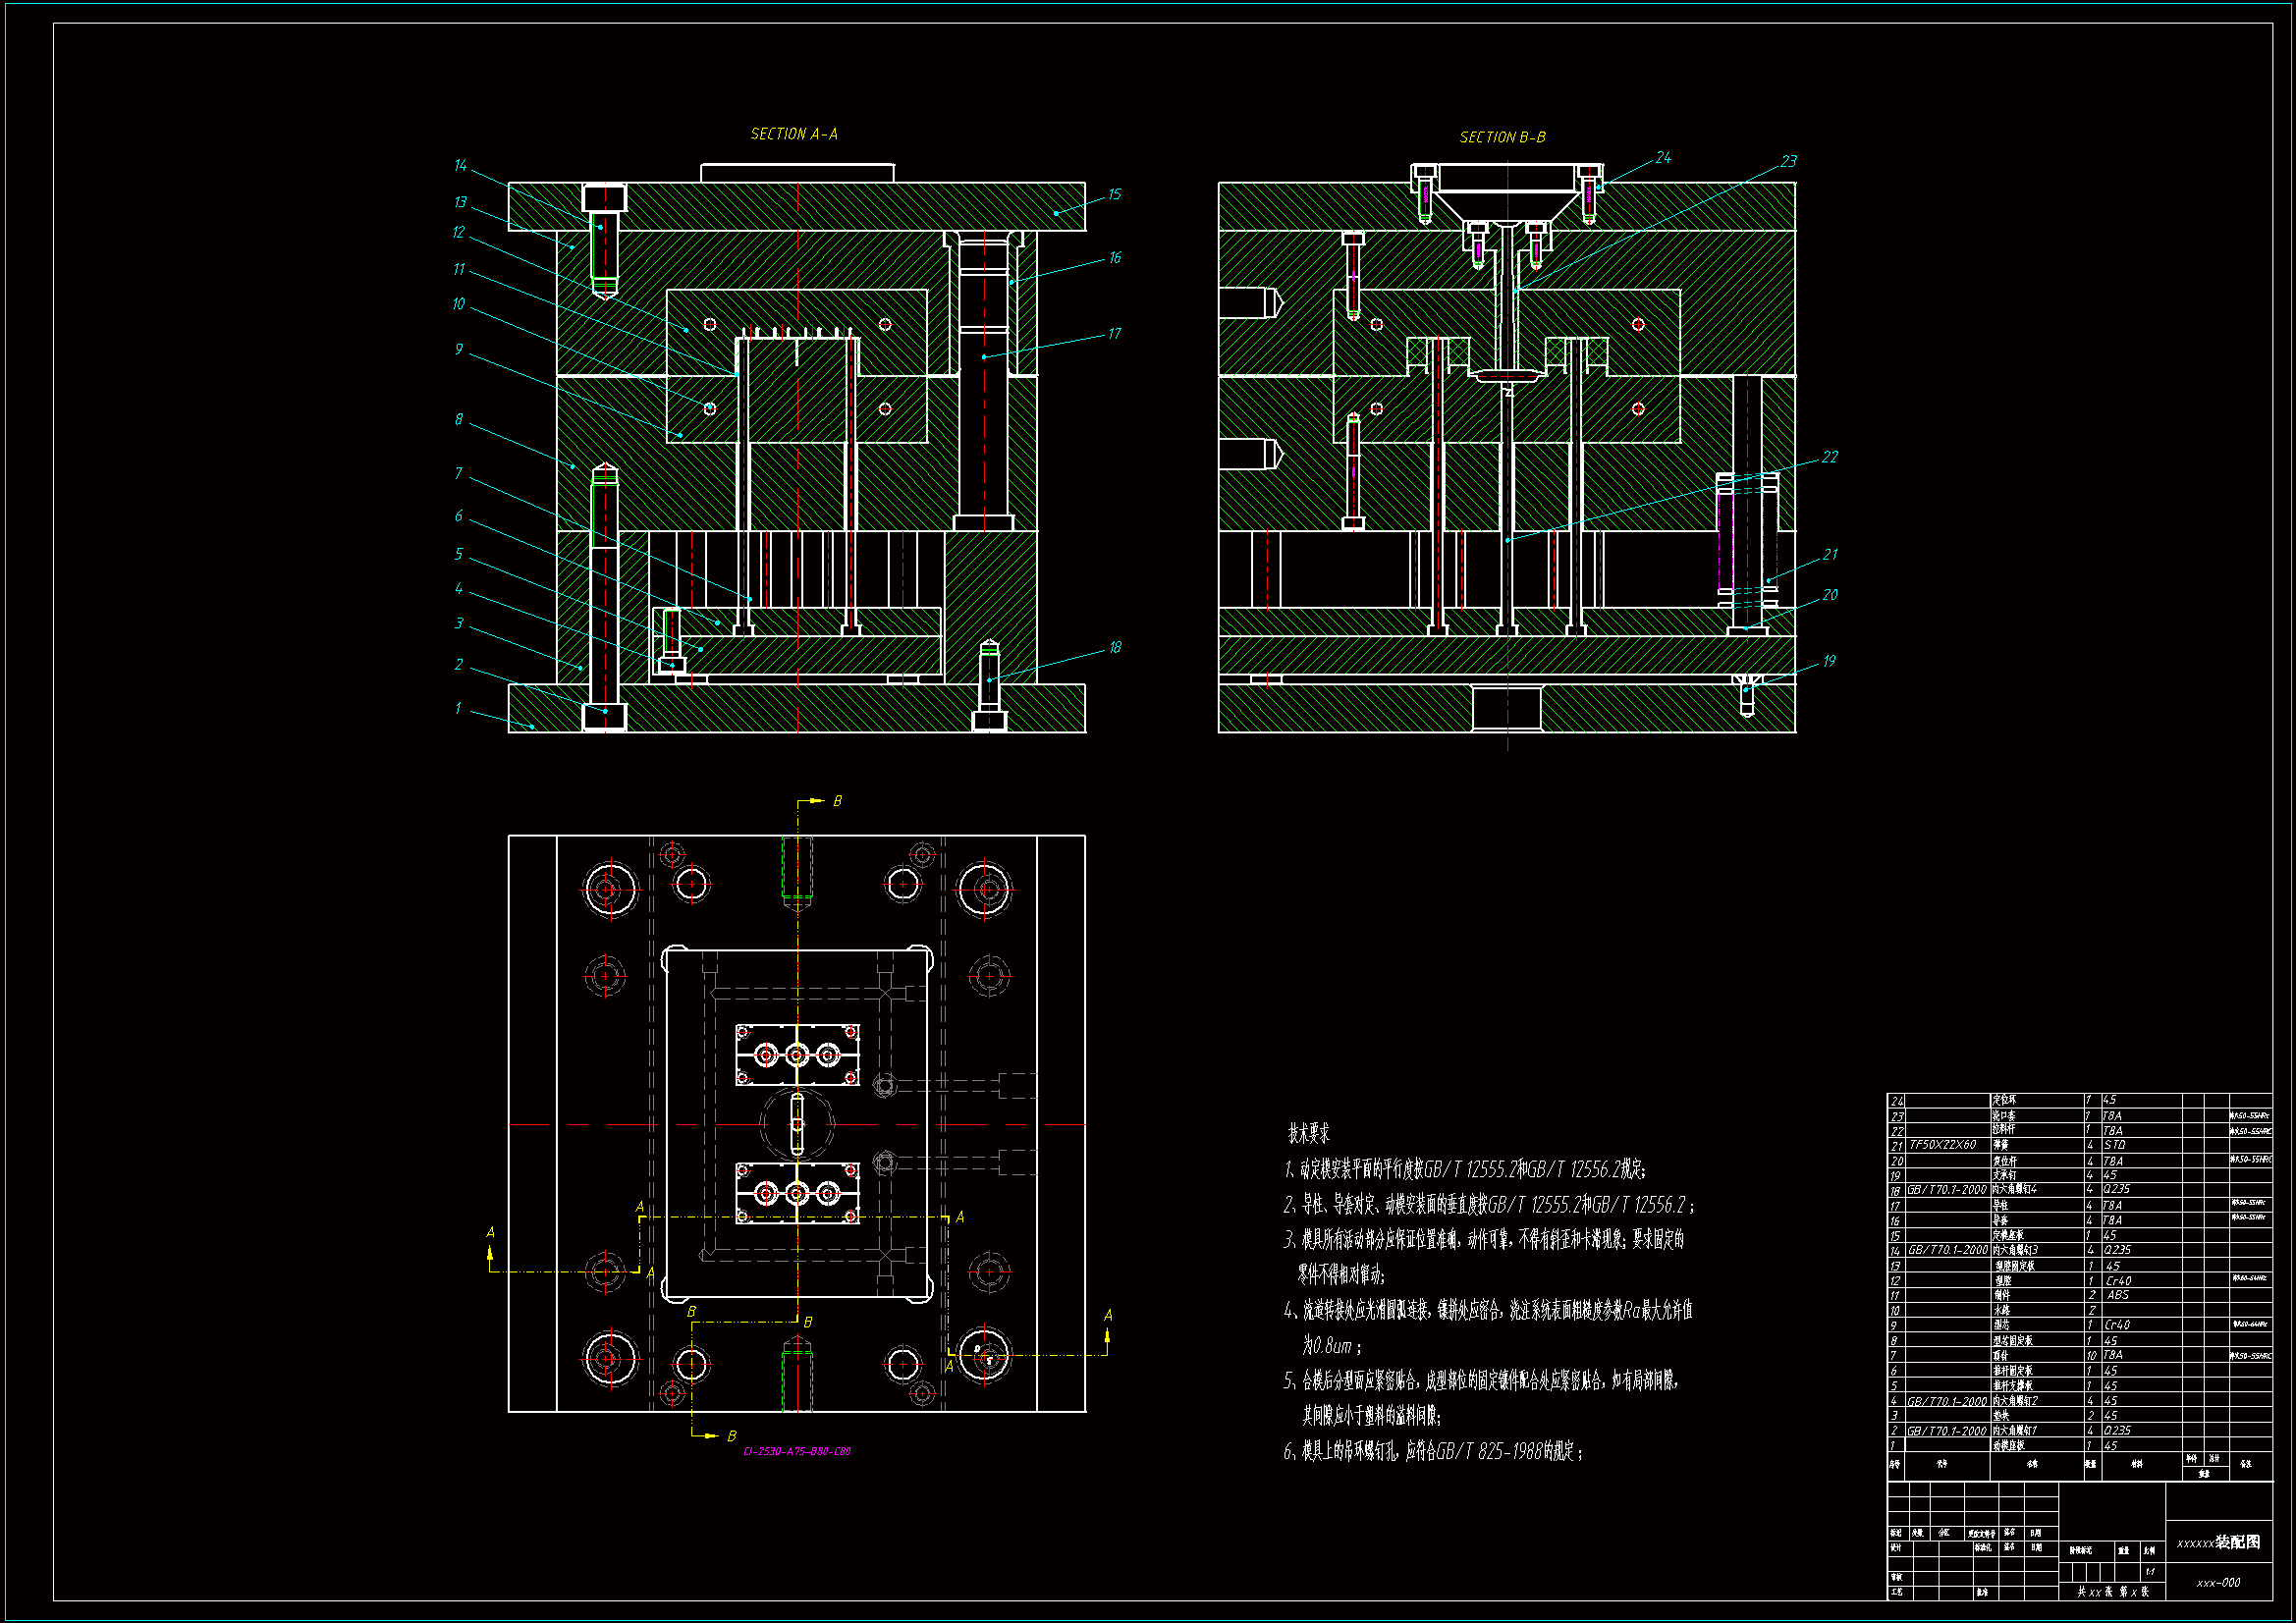Screen dimensions: 2296x1623
Task: Select part callout number 24
Action: click(x=1663, y=157)
